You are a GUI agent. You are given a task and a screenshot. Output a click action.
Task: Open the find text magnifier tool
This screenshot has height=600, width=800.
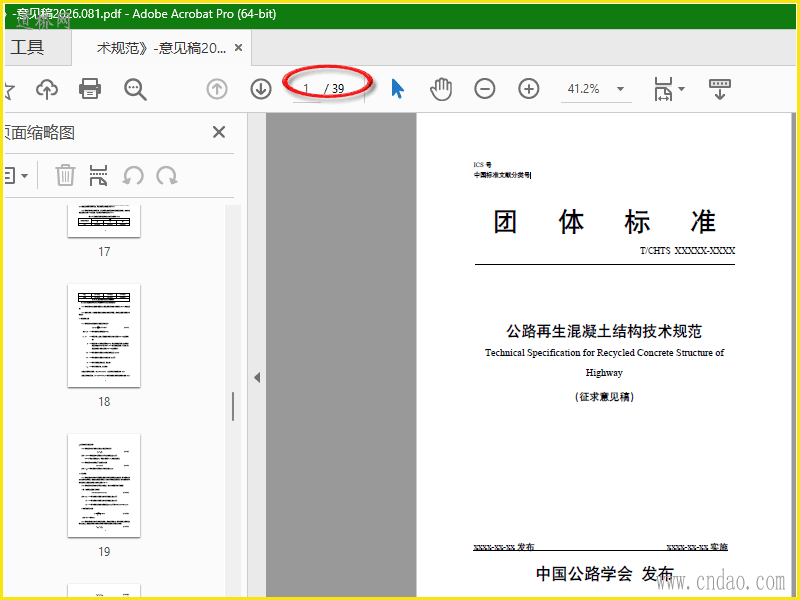(x=135, y=89)
